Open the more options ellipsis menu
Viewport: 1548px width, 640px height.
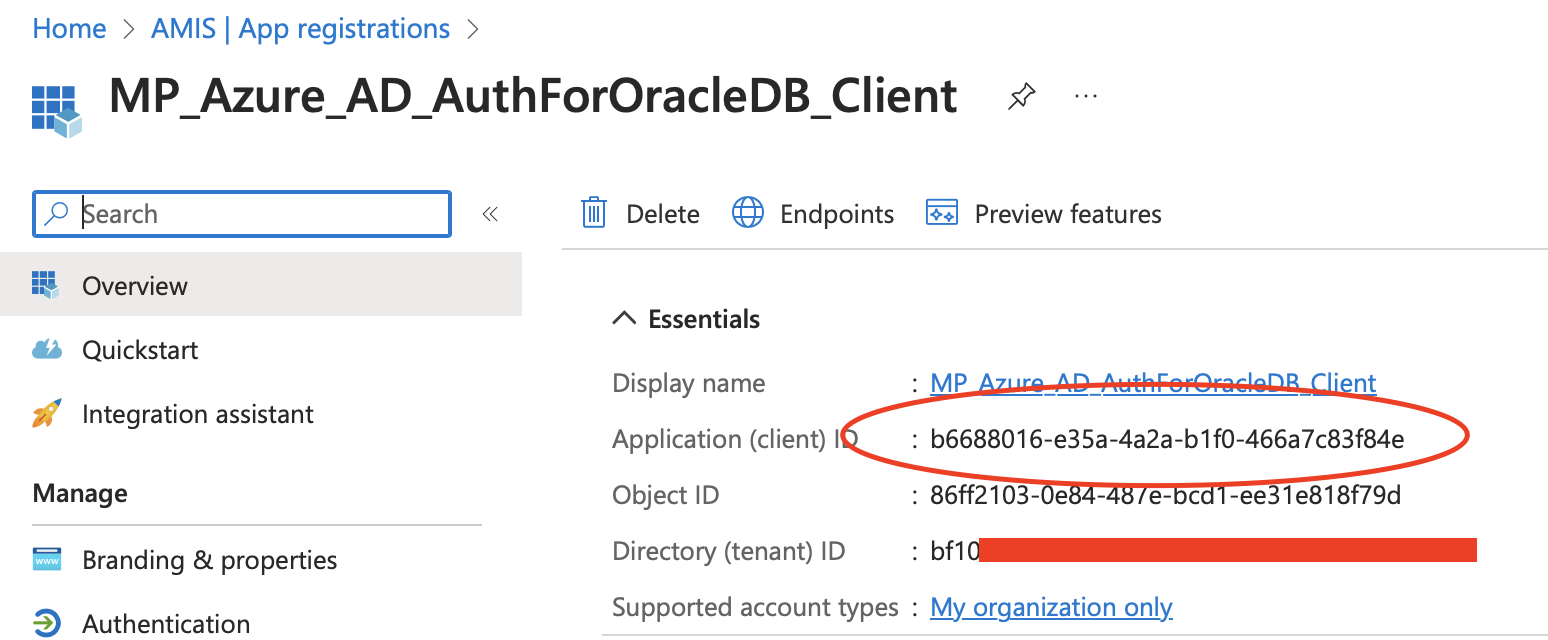coord(1085,96)
